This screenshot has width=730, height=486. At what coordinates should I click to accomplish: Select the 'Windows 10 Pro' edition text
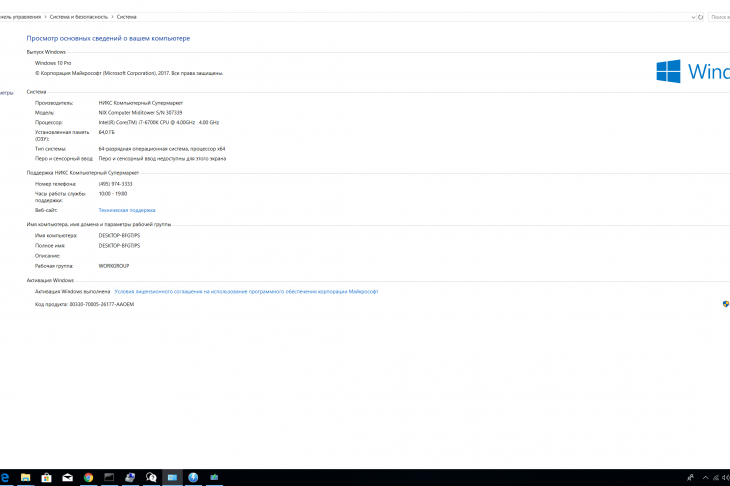(53, 63)
